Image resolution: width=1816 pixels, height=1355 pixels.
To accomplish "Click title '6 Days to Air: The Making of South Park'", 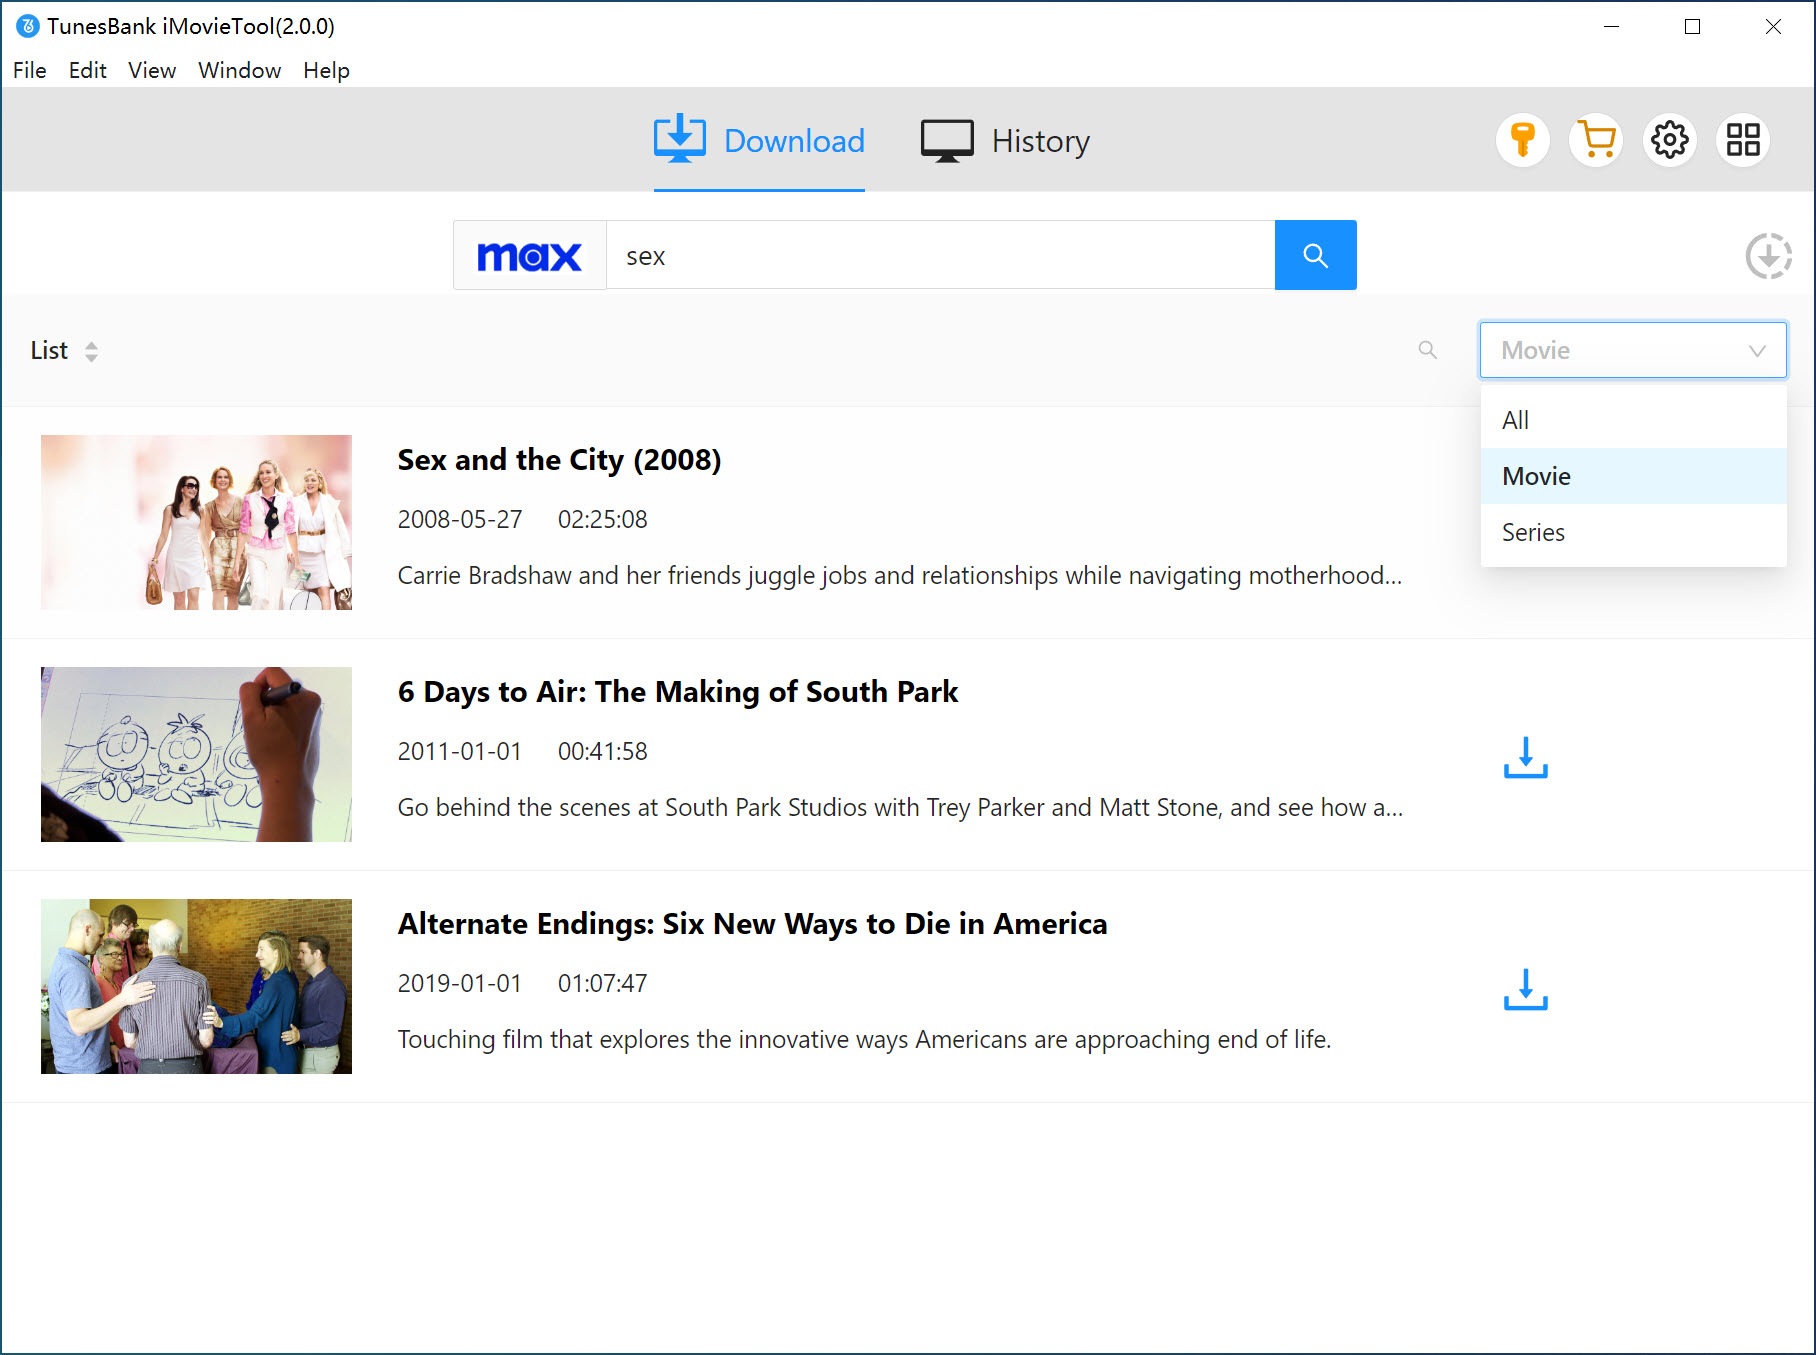I will tap(678, 692).
